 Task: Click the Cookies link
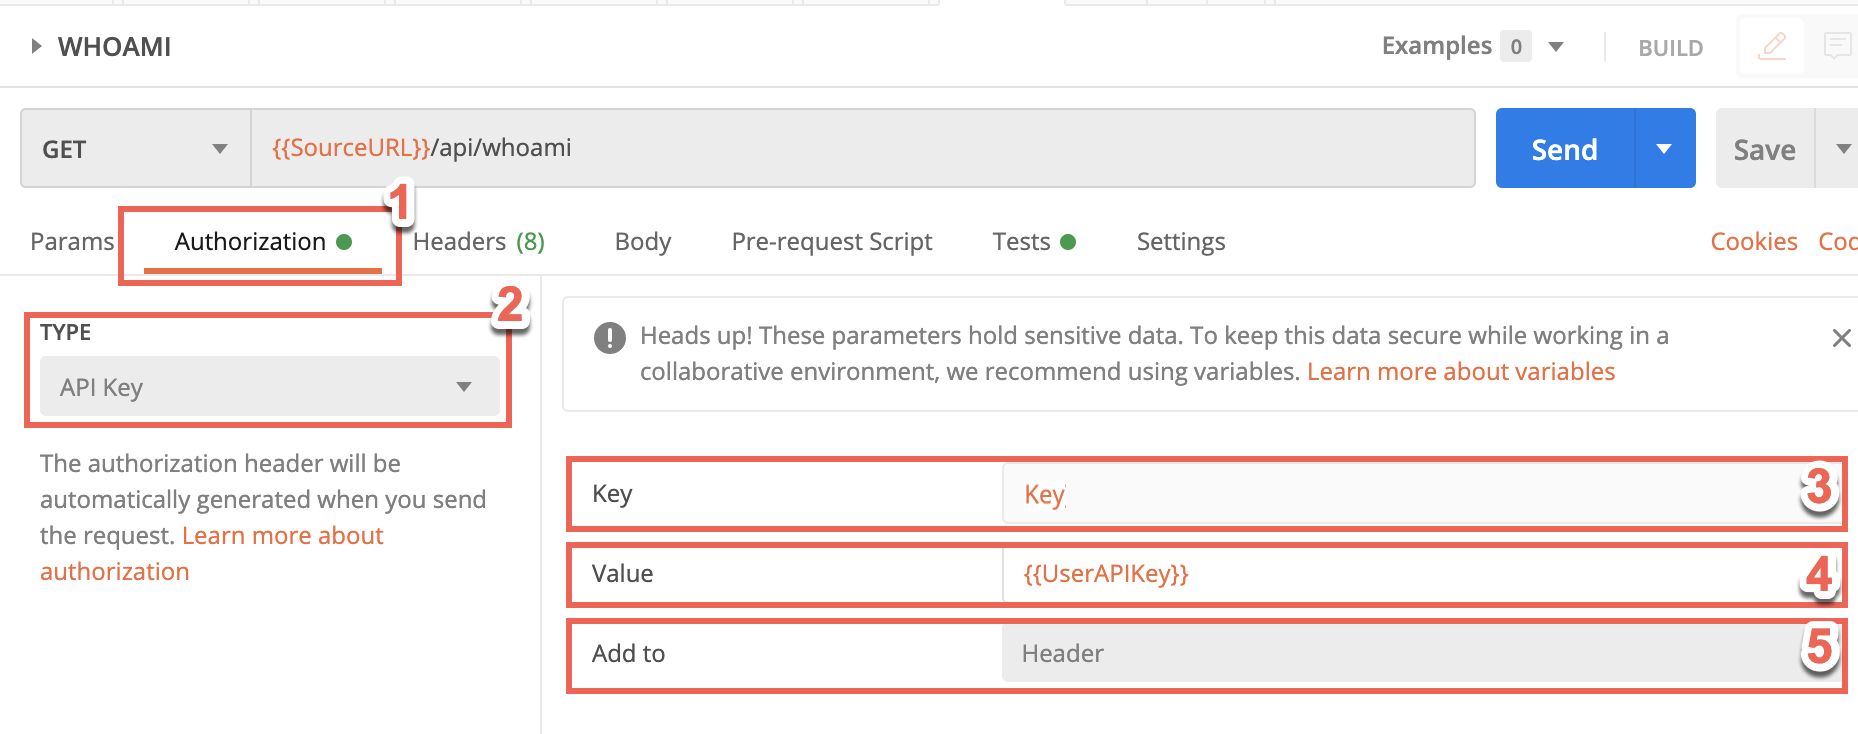pos(1753,242)
